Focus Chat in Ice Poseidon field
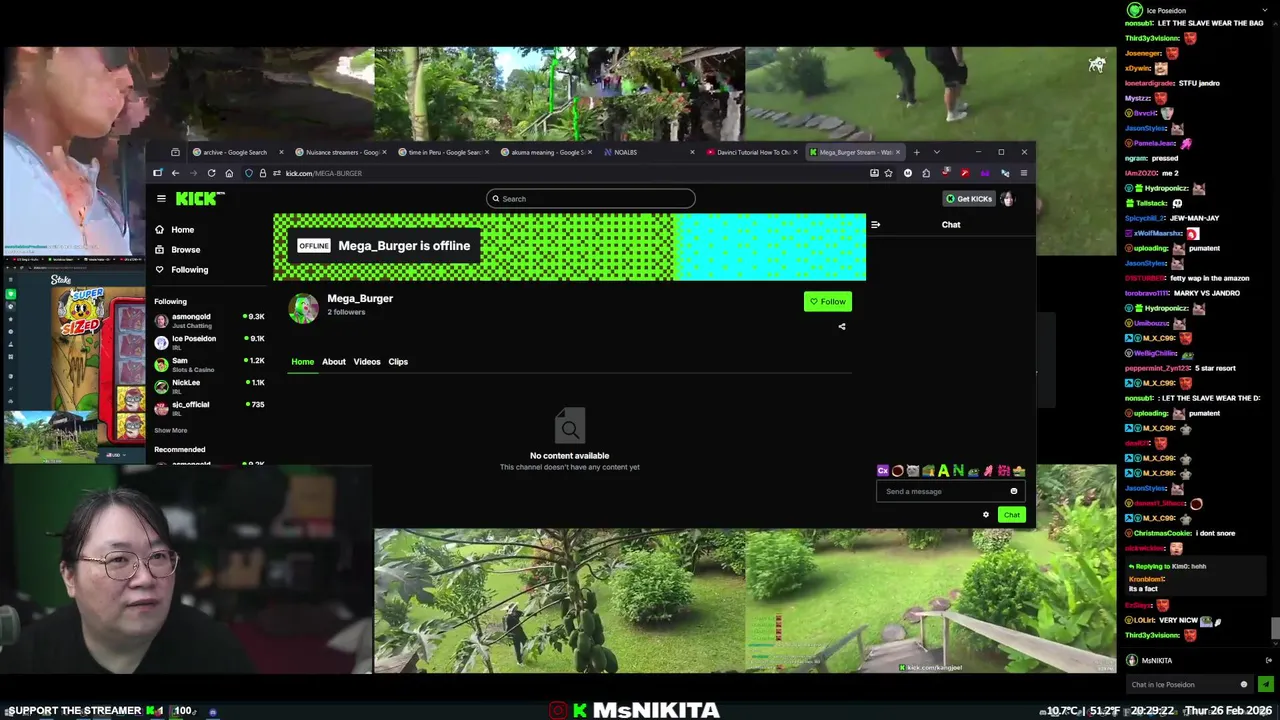1280x720 pixels. coord(1188,685)
